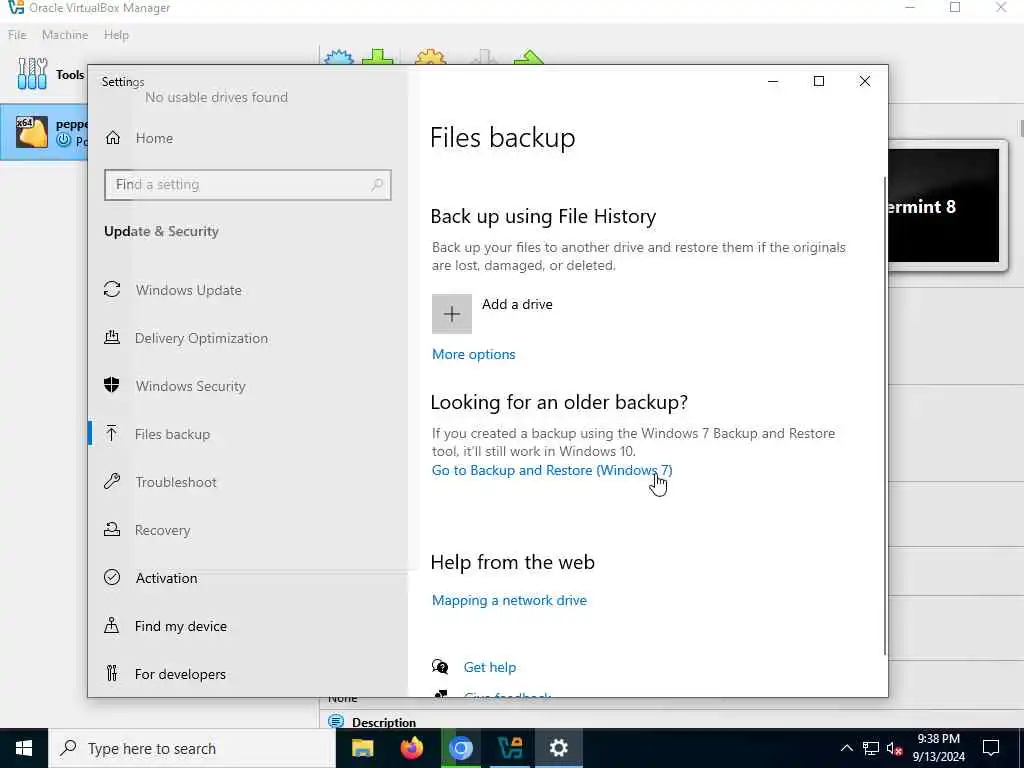Click the Troubleshoot wrench icon

pos(112,481)
